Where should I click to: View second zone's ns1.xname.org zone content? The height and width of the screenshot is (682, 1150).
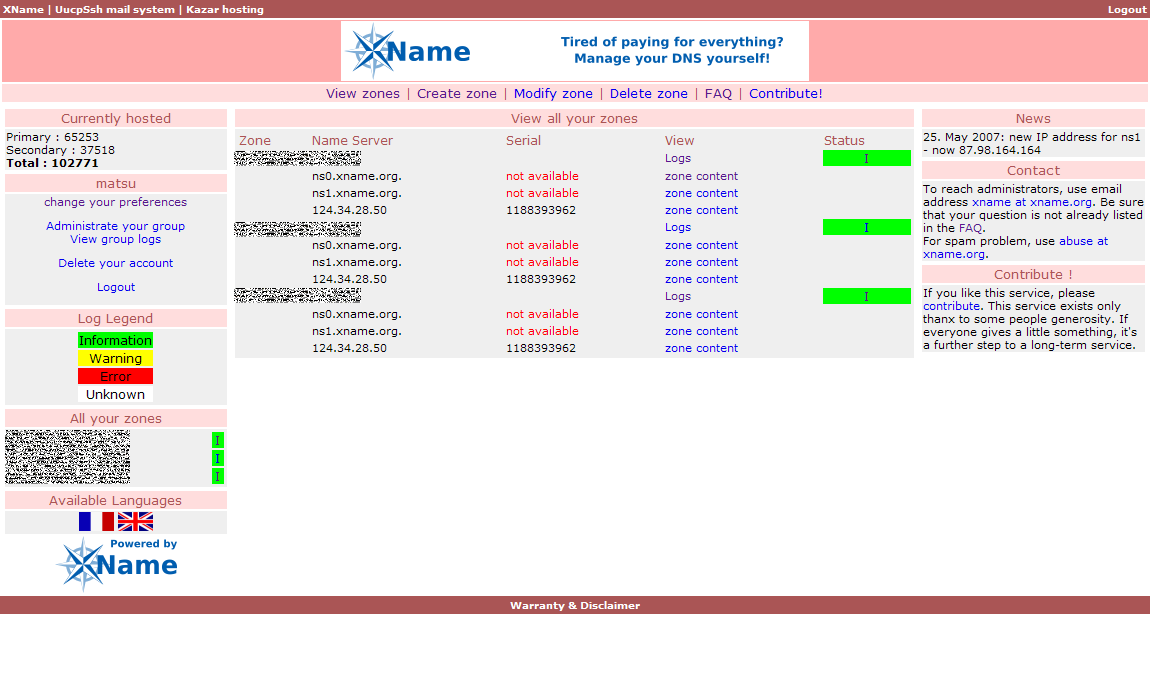pyautogui.click(x=701, y=263)
